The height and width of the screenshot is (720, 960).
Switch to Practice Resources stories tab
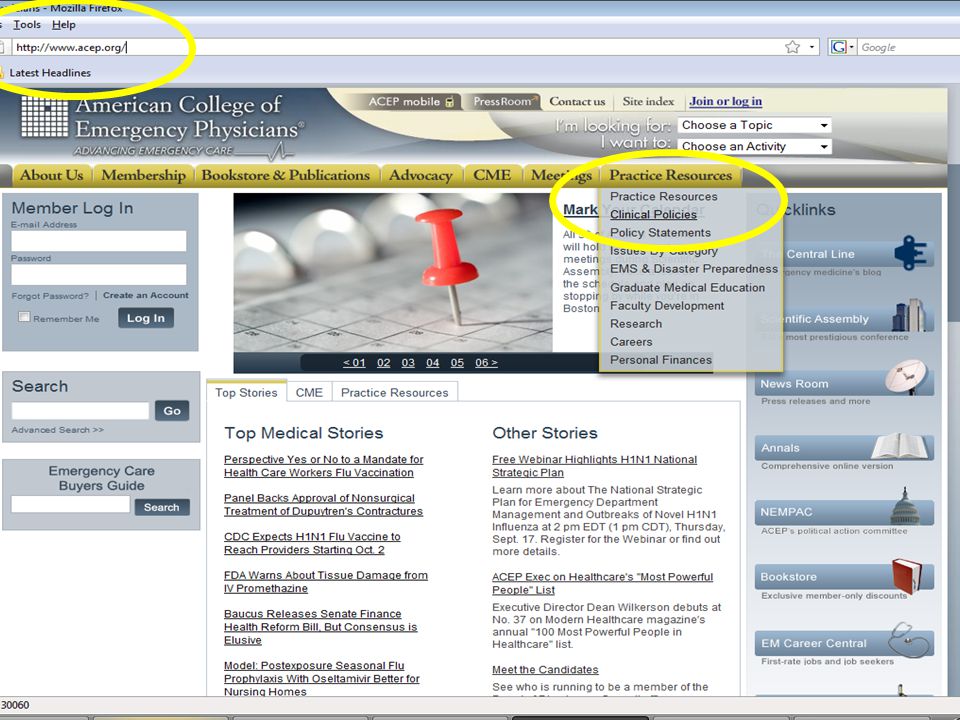395,392
